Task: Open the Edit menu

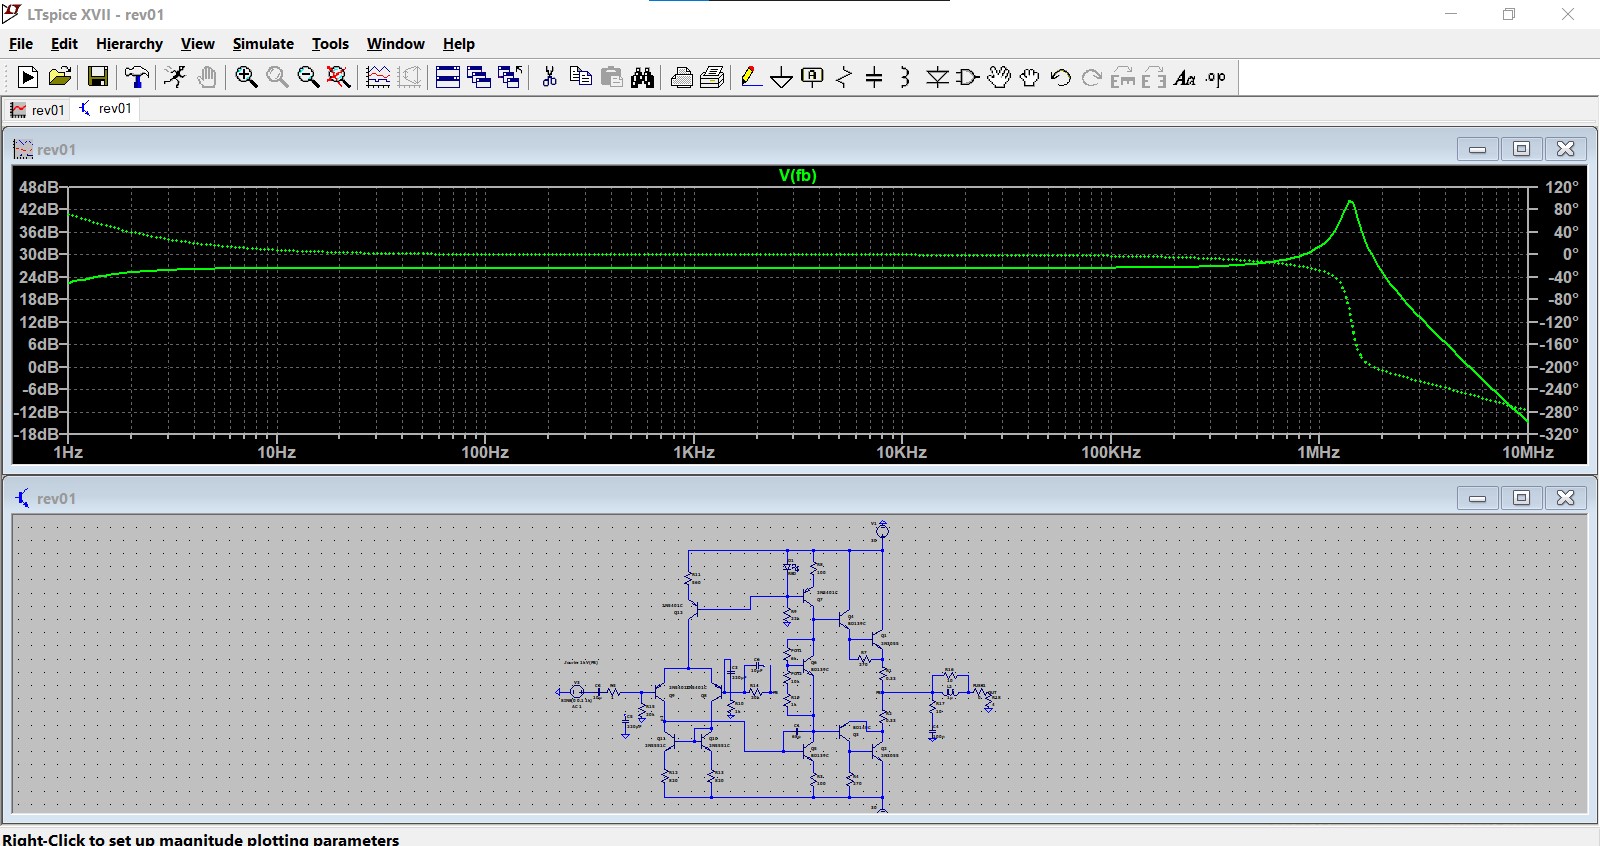Action: coord(64,44)
